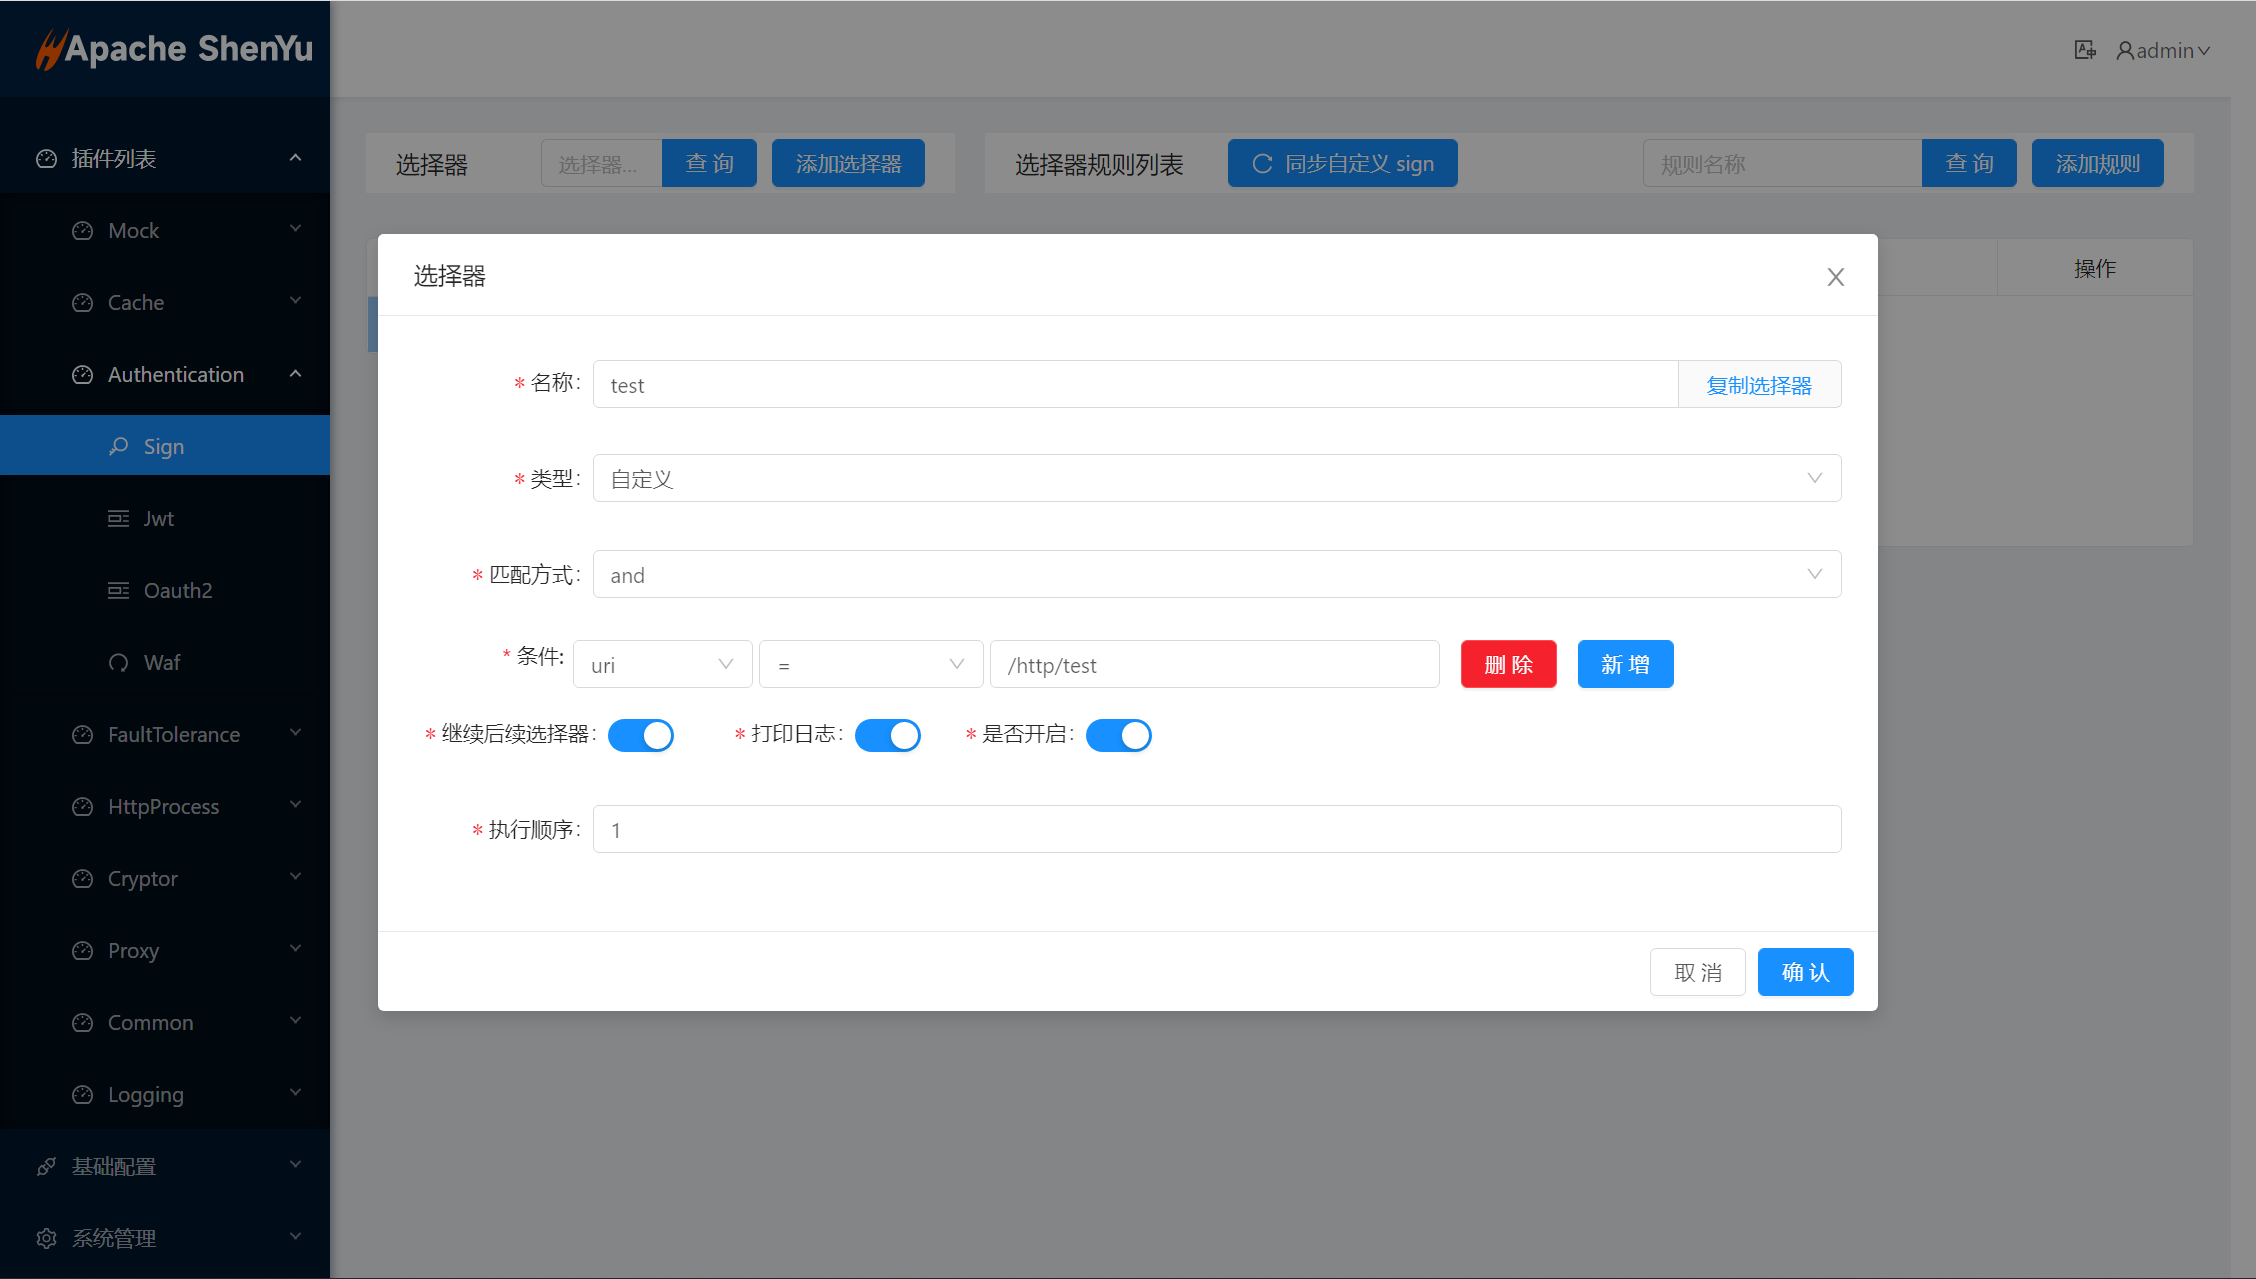The image size is (2256, 1279).
Task: Open the 匹配方式 dropdown showing and
Action: [x=1216, y=575]
